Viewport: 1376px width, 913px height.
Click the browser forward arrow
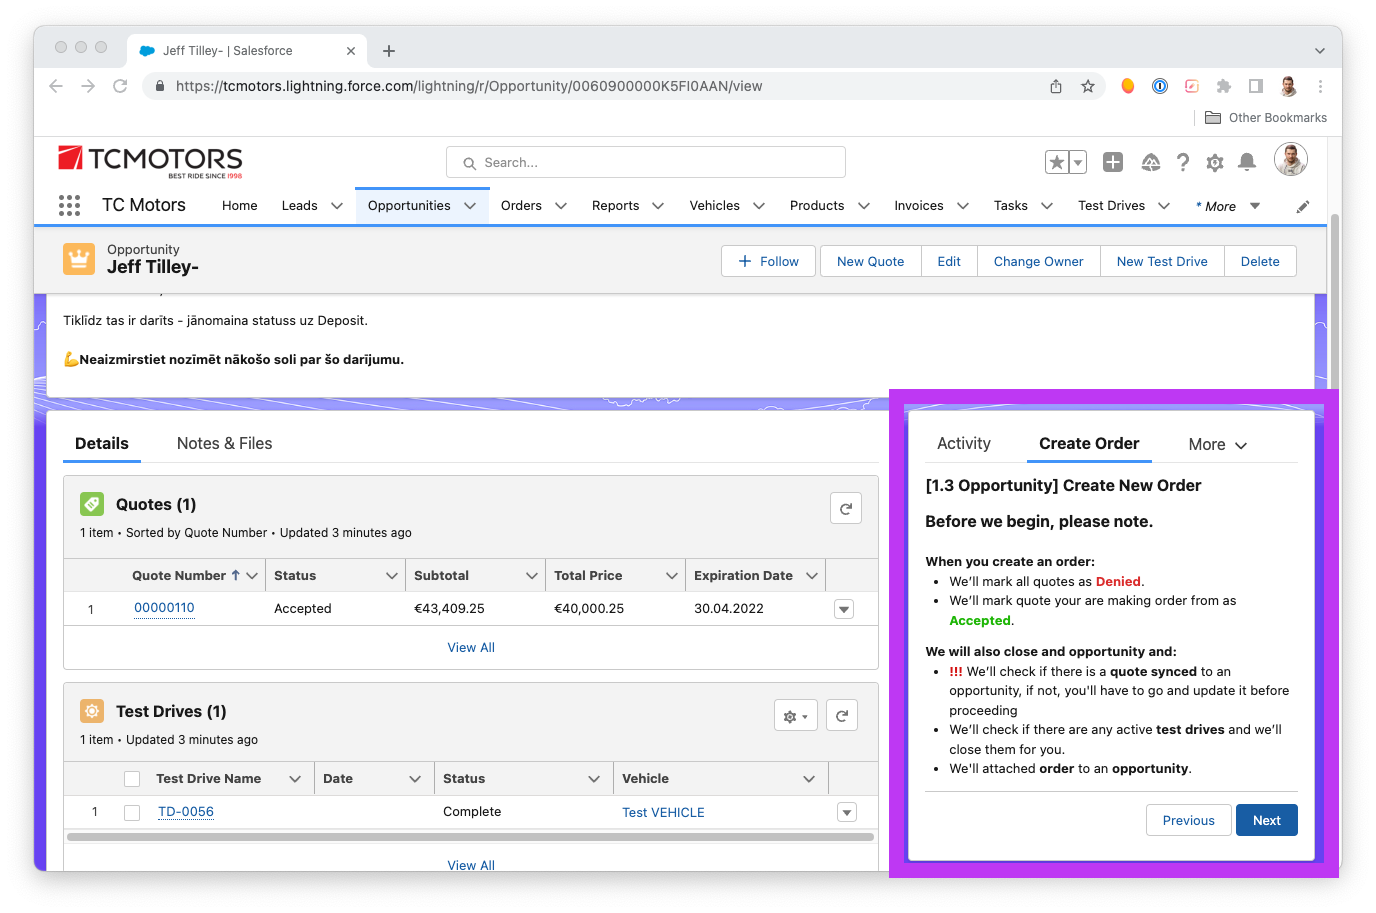click(88, 86)
